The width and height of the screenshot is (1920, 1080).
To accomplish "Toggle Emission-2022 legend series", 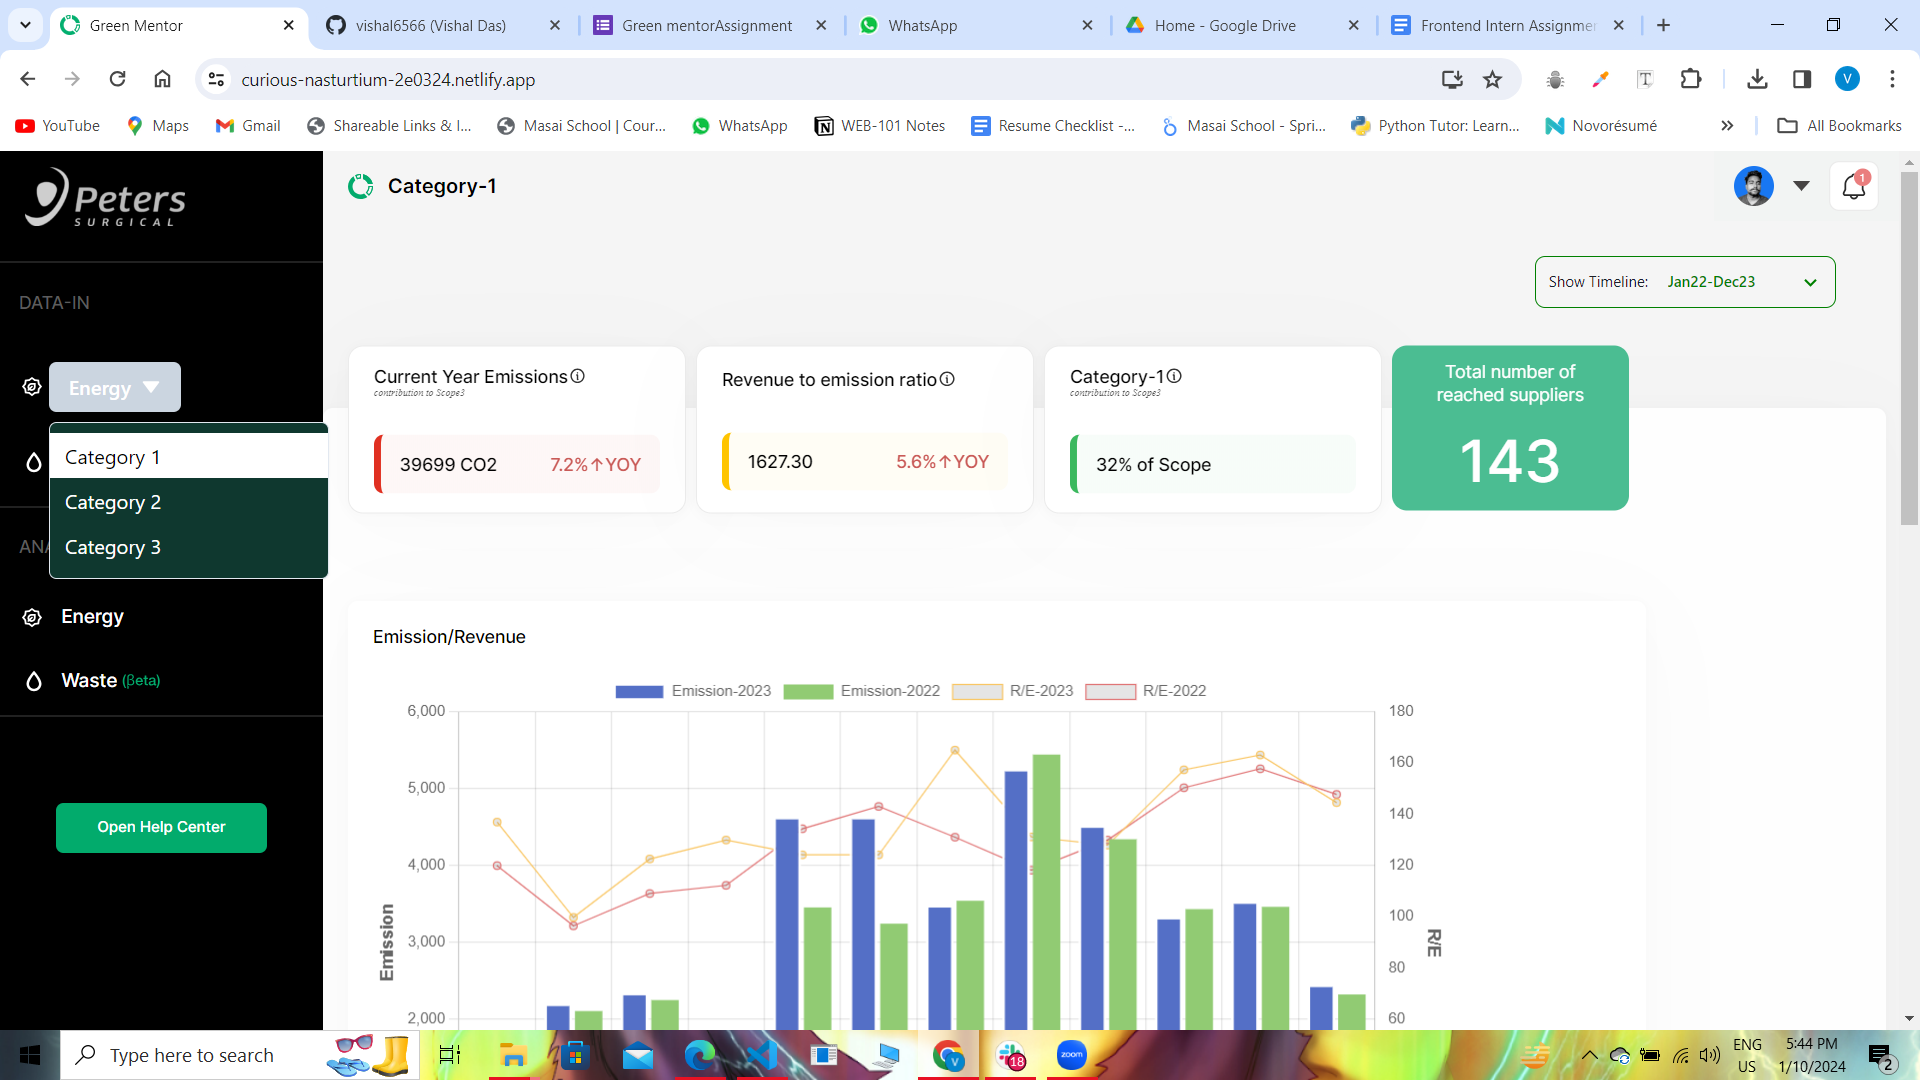I will coord(861,691).
